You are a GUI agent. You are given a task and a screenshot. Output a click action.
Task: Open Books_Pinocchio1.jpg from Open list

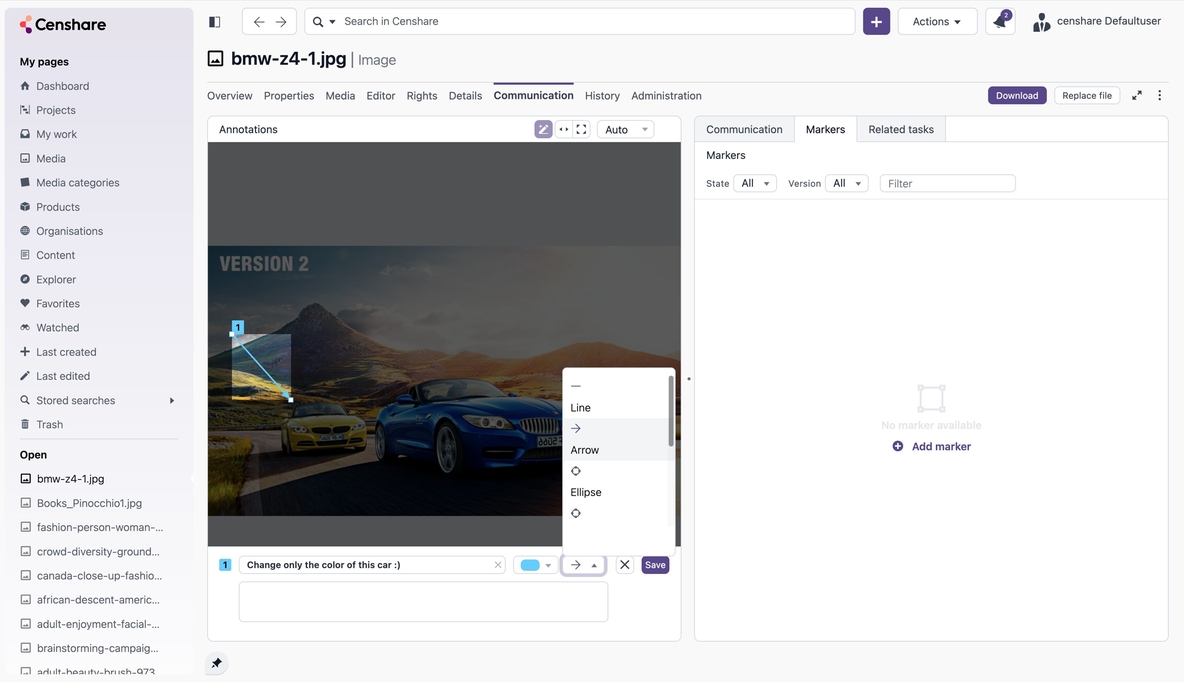tap(89, 503)
